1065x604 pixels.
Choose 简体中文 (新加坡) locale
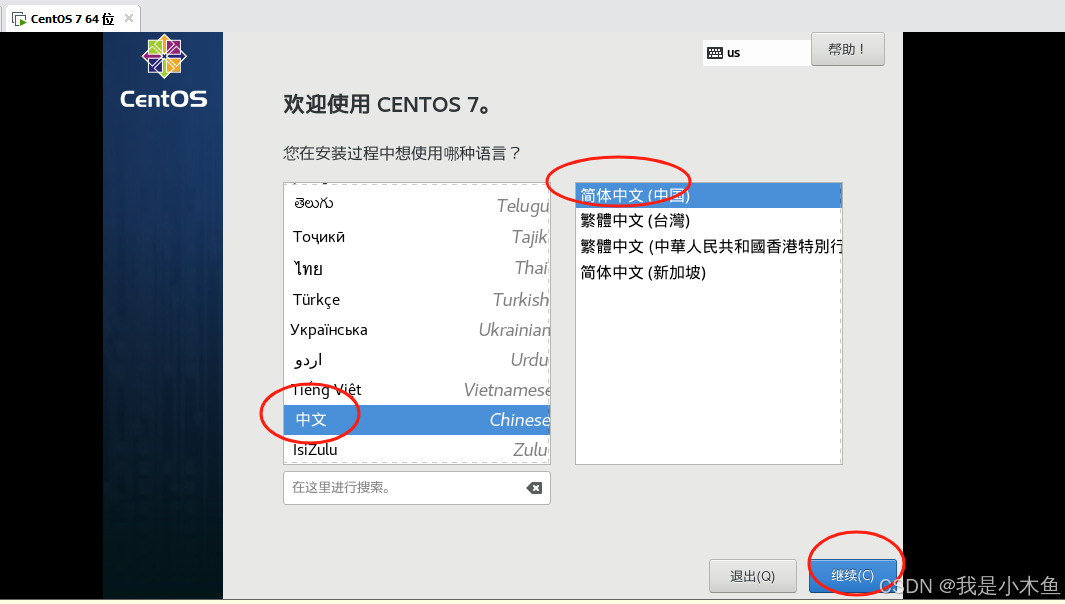[x=708, y=272]
